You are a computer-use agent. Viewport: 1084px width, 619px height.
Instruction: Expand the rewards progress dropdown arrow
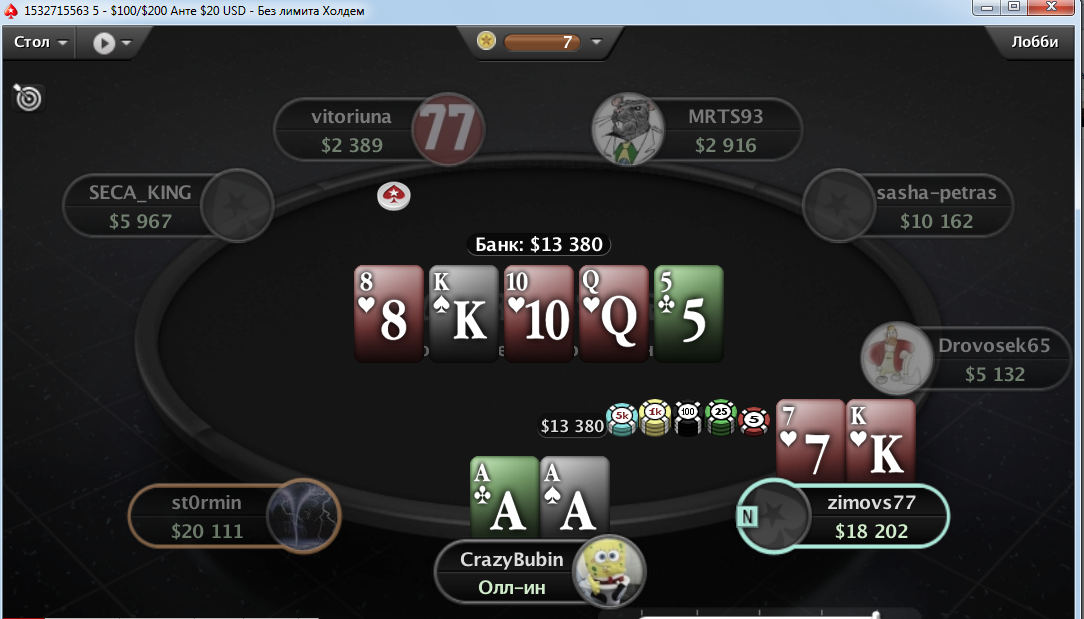pyautogui.click(x=596, y=42)
